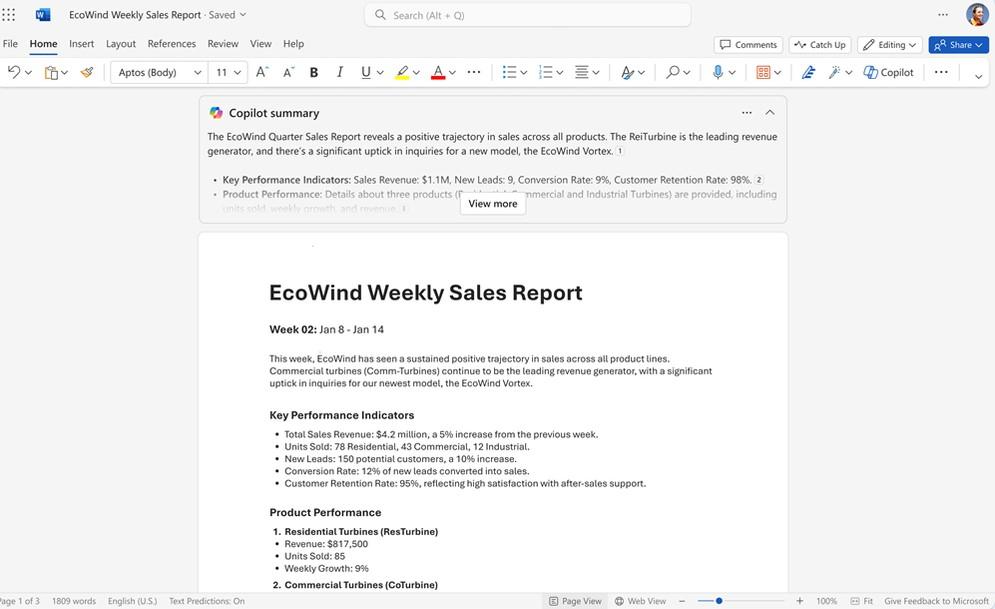Toggle bold formatting

[x=314, y=72]
